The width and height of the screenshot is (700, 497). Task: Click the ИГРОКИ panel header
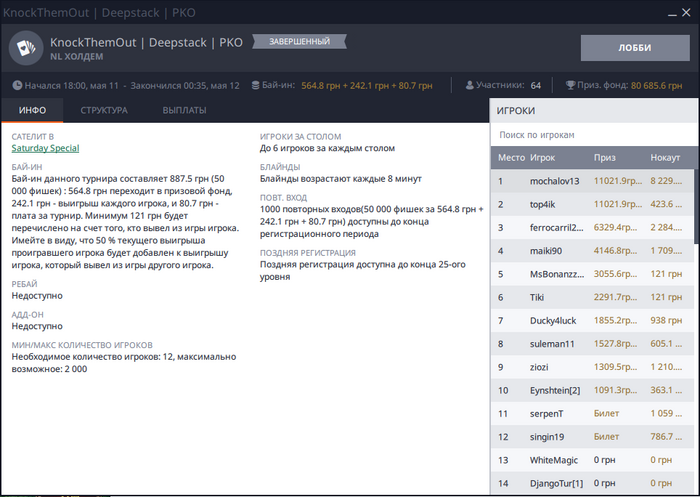coord(593,111)
